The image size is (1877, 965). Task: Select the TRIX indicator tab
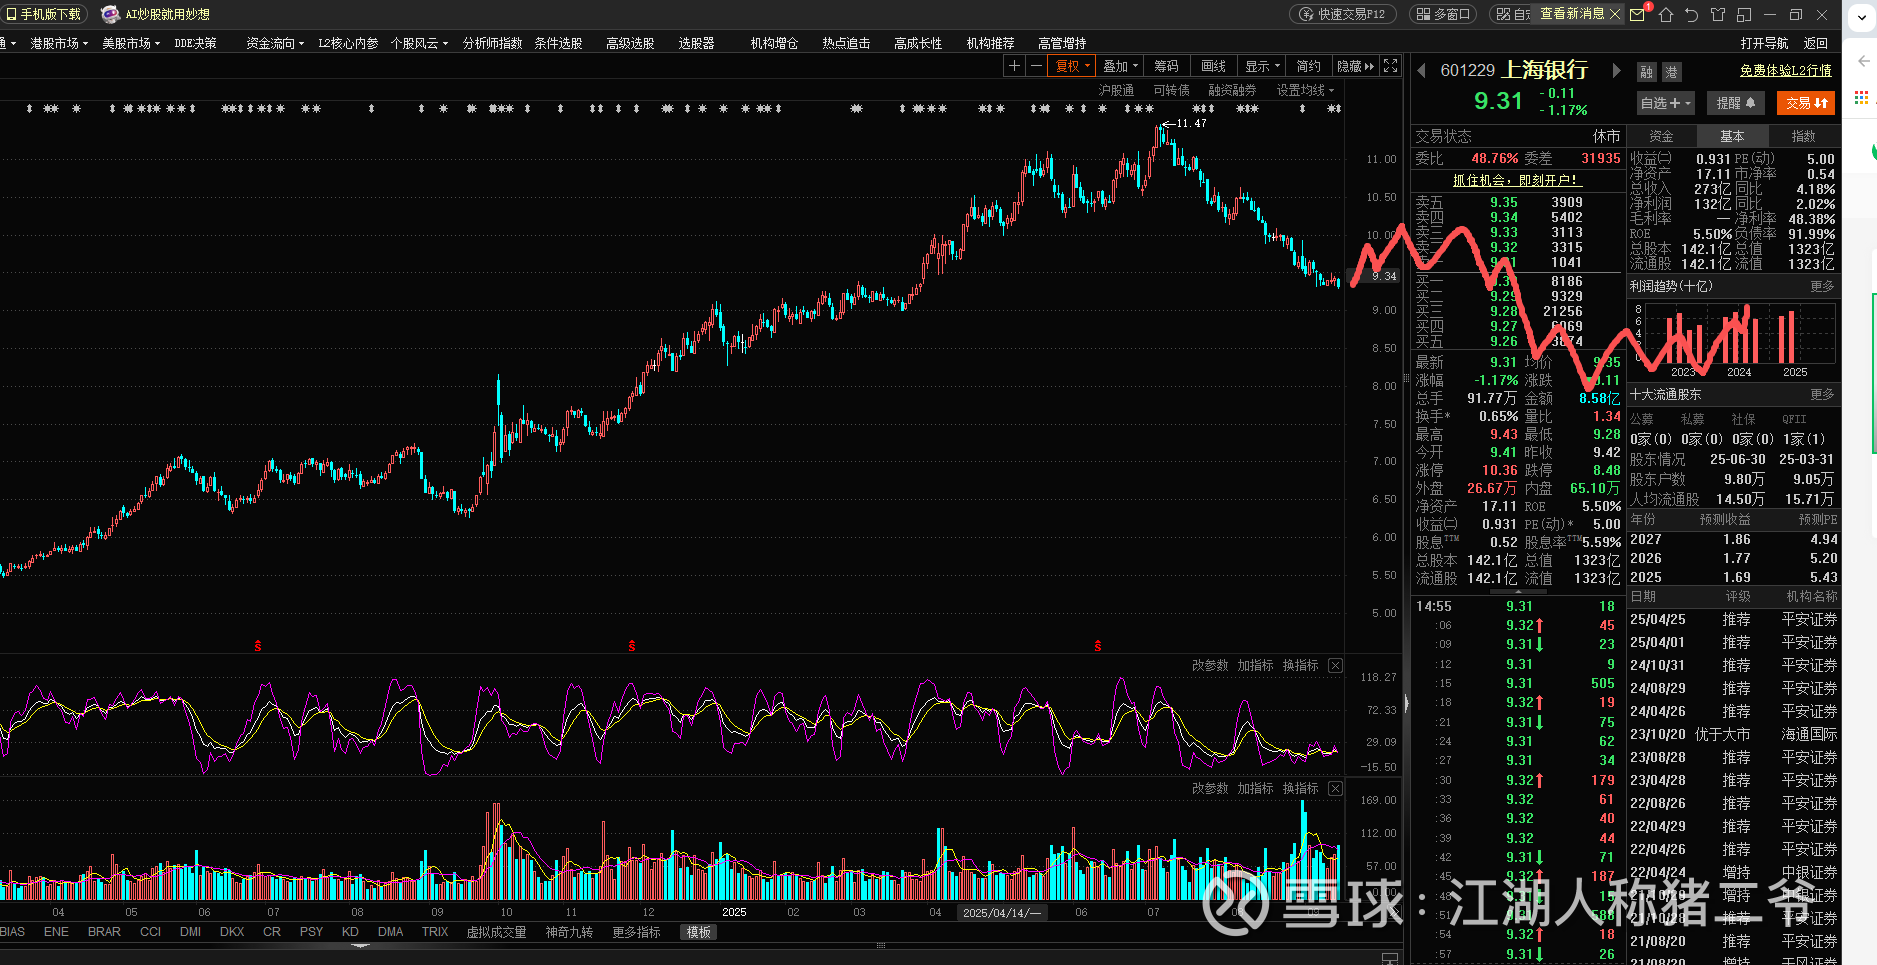point(435,932)
